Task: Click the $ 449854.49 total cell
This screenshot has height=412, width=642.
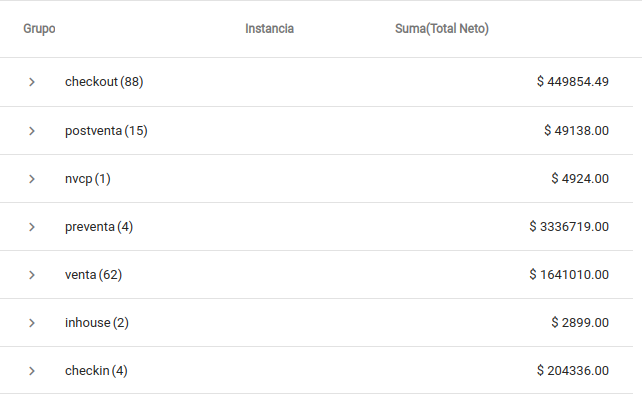Action: 572,82
